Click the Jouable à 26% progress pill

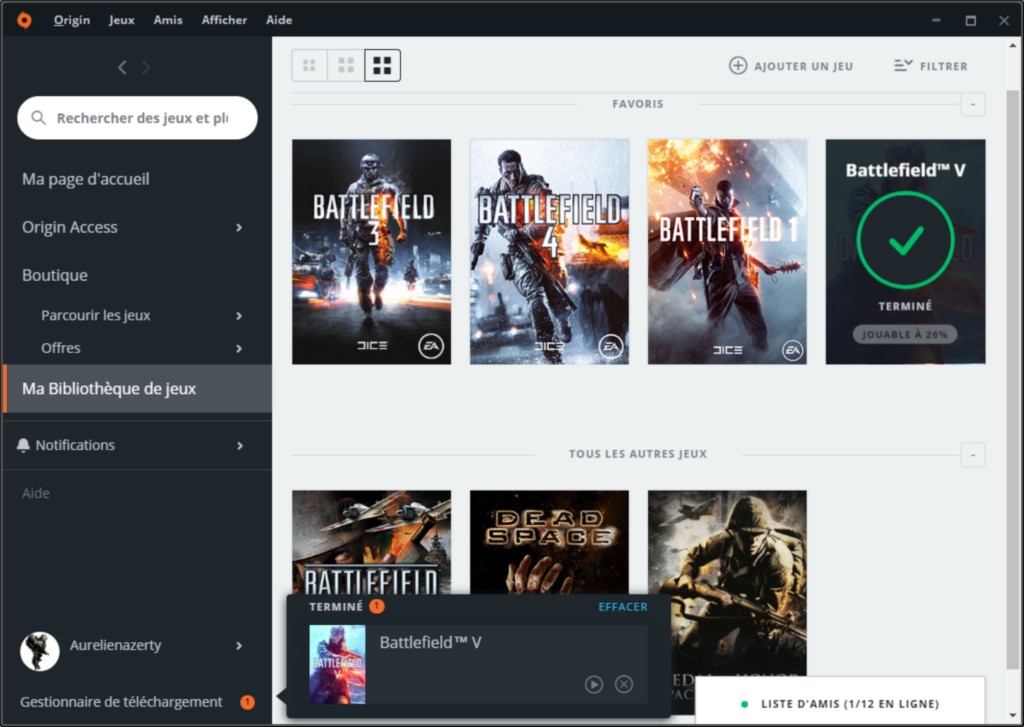(x=905, y=334)
